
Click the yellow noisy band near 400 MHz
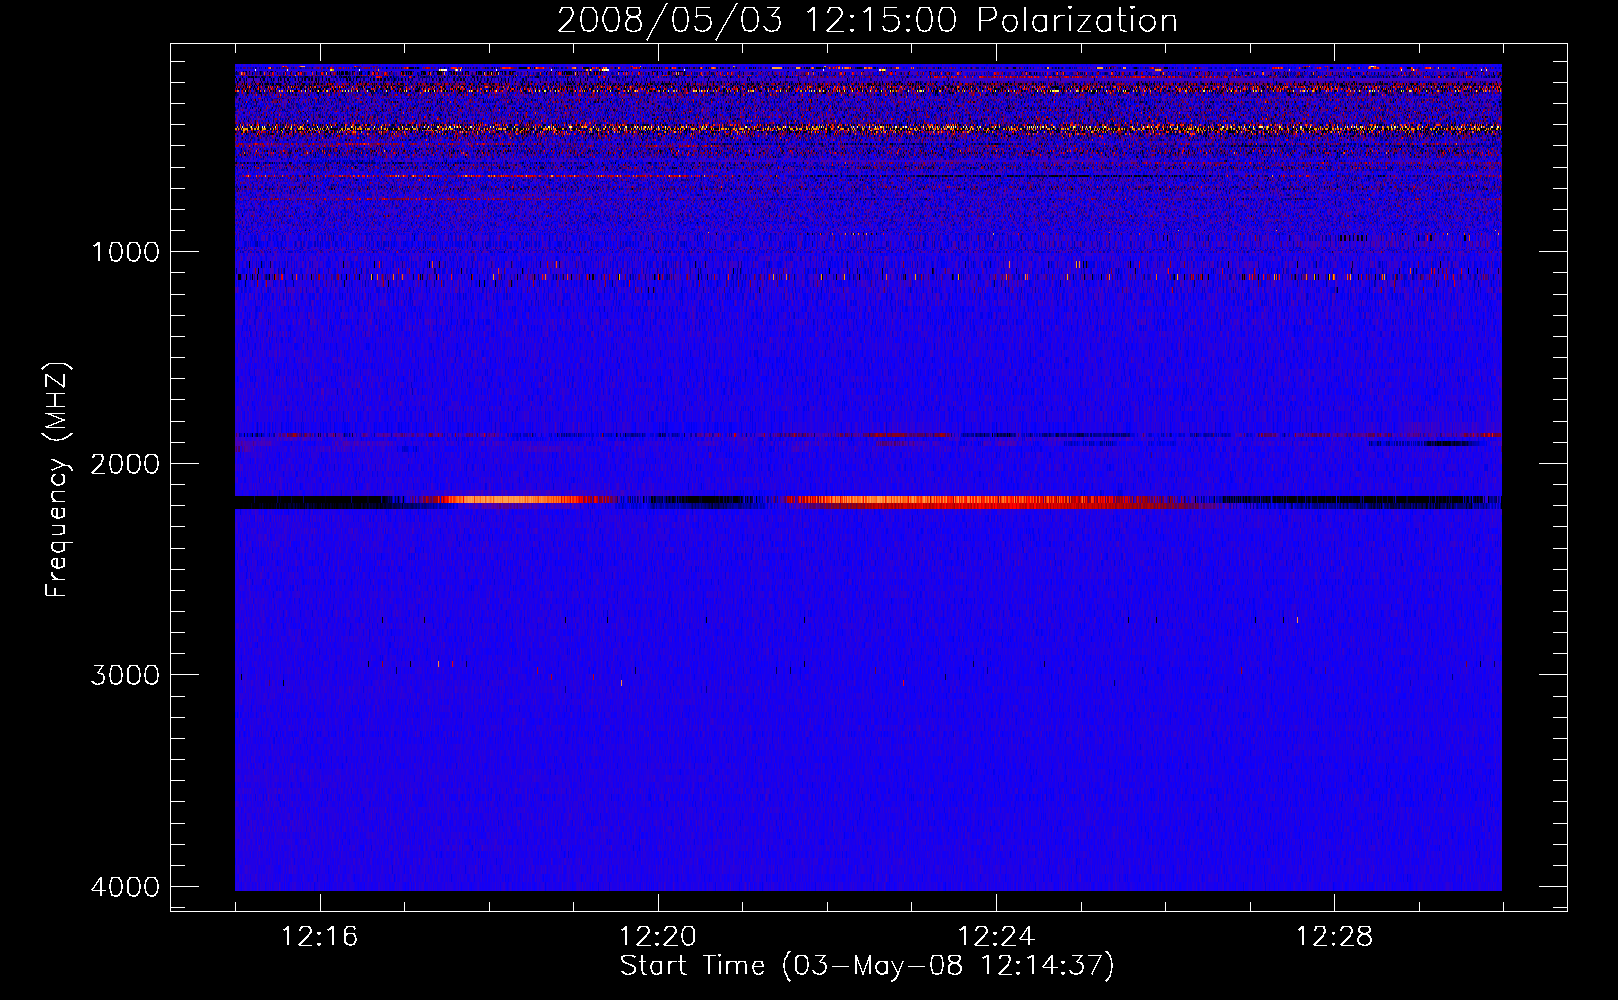868,128
